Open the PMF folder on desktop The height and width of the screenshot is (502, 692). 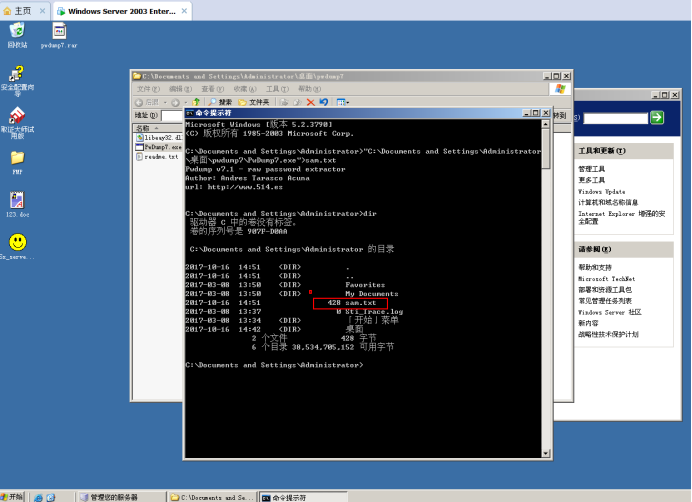coord(17,162)
